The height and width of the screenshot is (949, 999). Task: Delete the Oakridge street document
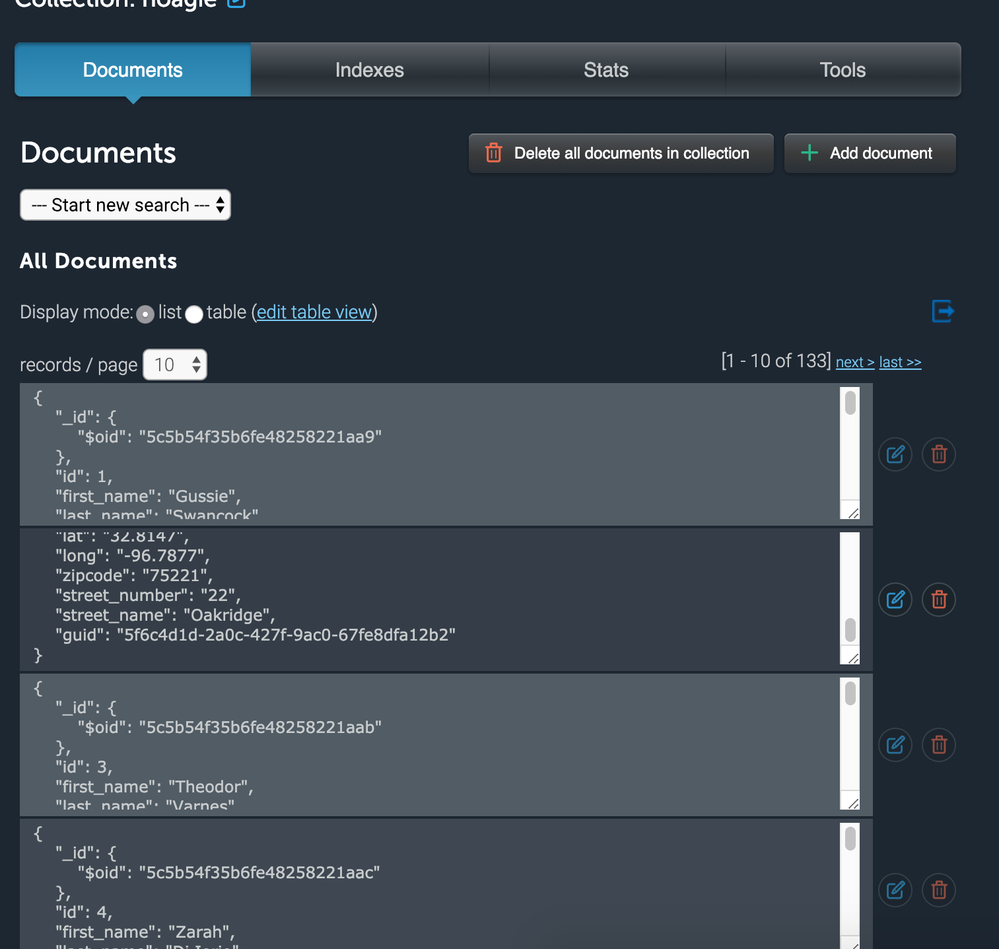click(x=938, y=599)
